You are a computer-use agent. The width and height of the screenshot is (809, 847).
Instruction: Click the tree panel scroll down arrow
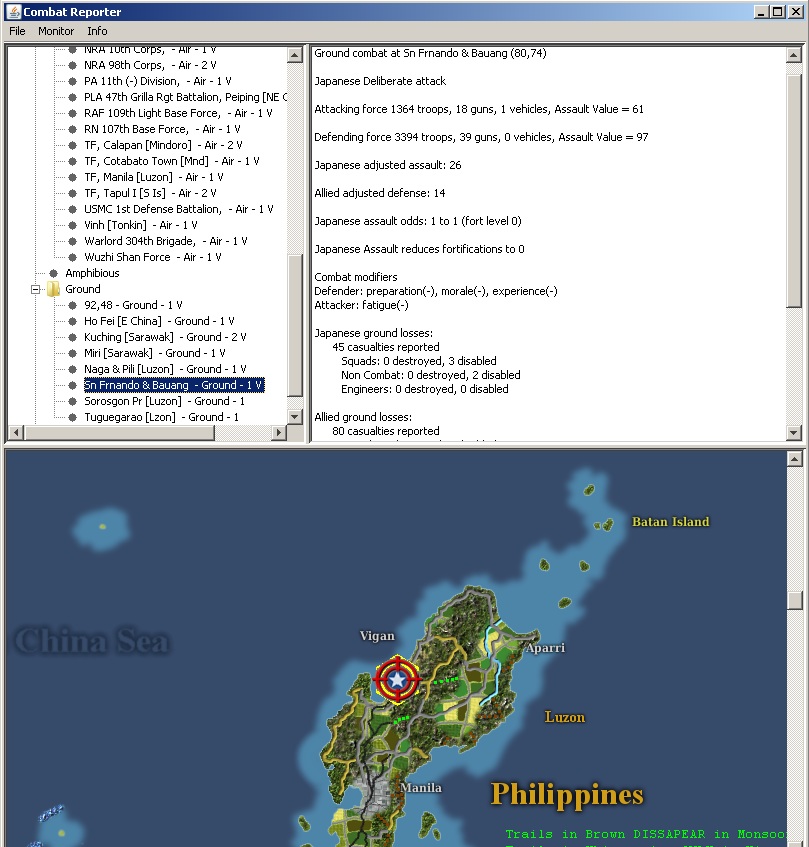[294, 416]
